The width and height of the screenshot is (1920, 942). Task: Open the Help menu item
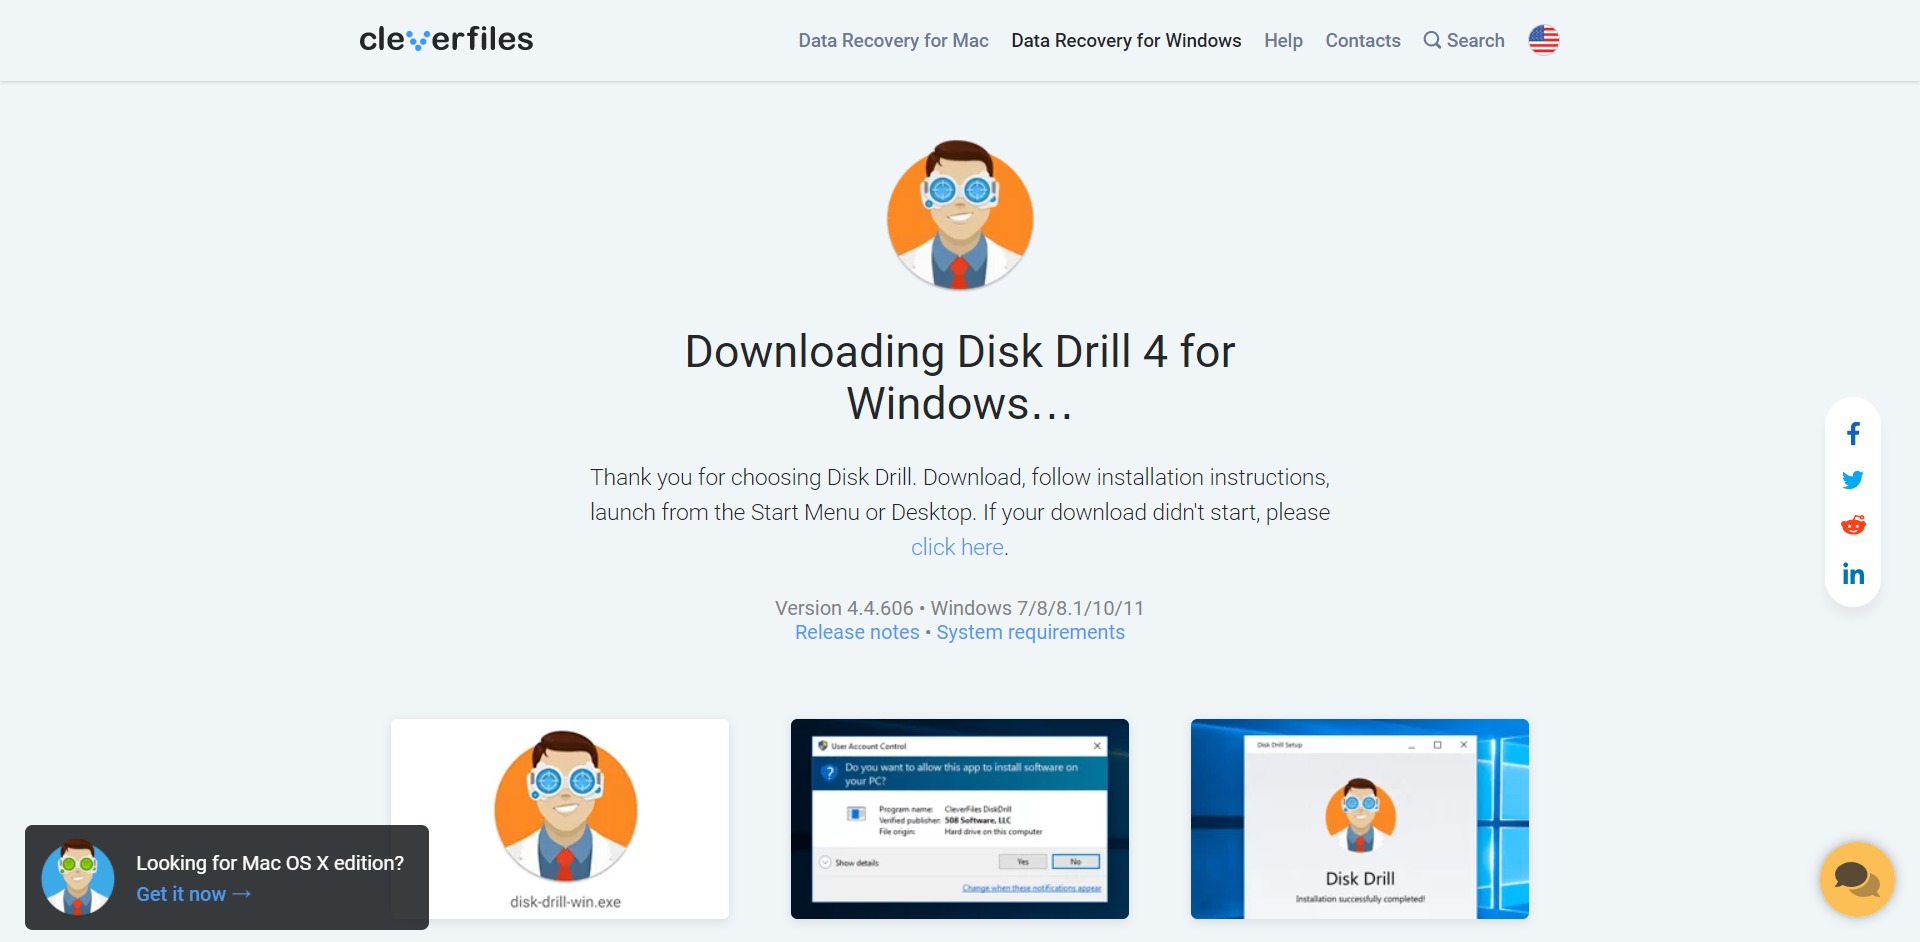point(1283,41)
